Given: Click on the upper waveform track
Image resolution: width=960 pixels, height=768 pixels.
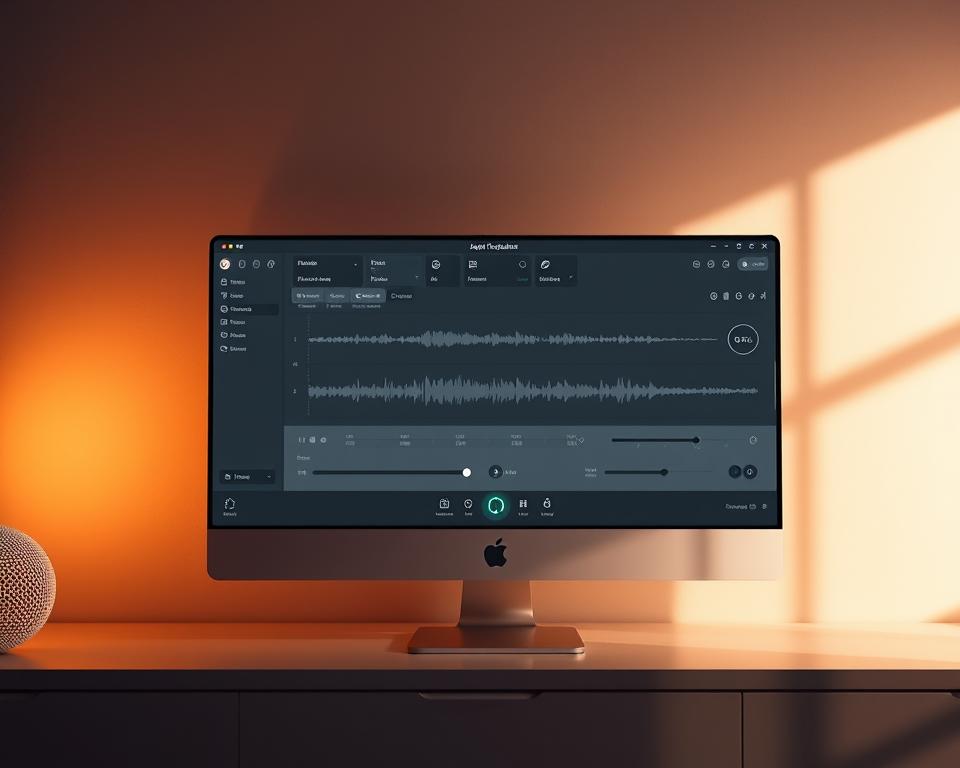Looking at the screenshot, I should pos(512,339).
